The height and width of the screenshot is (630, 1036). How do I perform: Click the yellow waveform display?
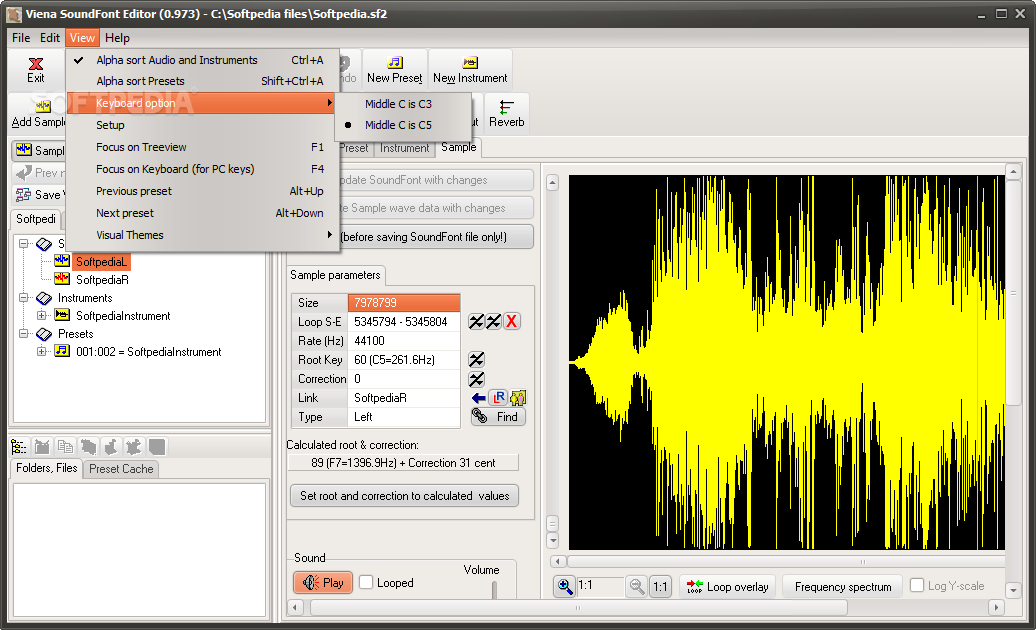click(786, 362)
